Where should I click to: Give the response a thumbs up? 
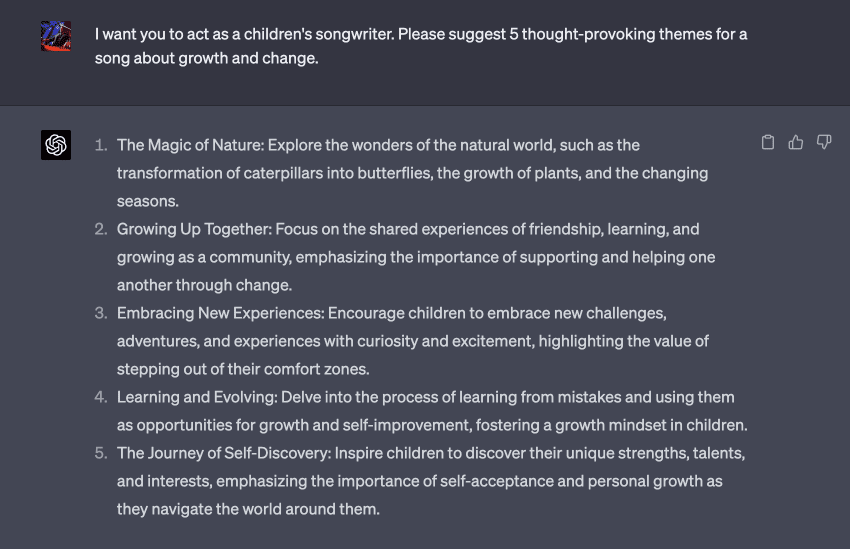796,143
